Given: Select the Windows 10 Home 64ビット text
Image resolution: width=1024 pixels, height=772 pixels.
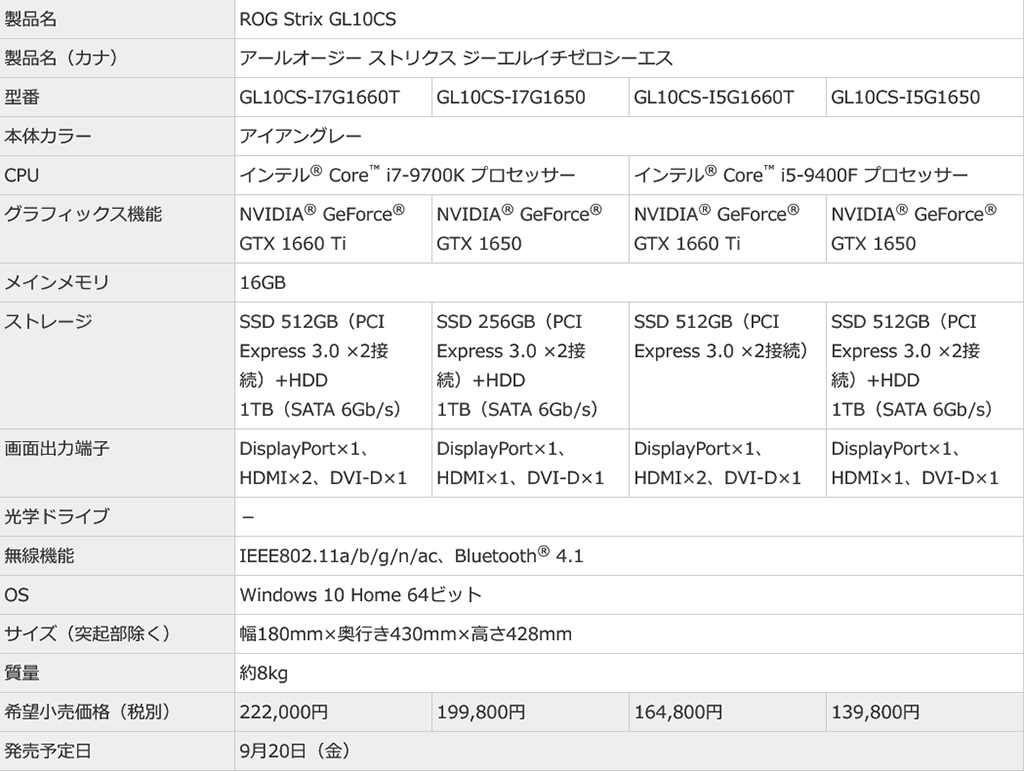Looking at the screenshot, I should pos(361,595).
